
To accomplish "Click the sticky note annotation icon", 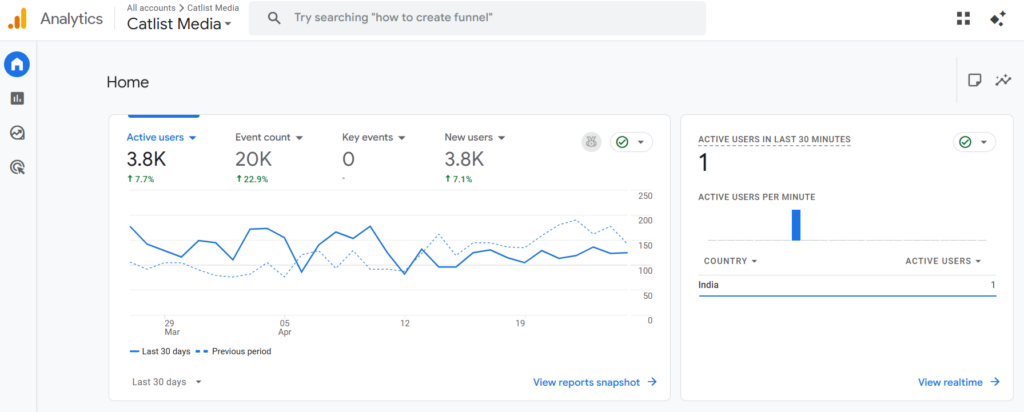I will [974, 80].
